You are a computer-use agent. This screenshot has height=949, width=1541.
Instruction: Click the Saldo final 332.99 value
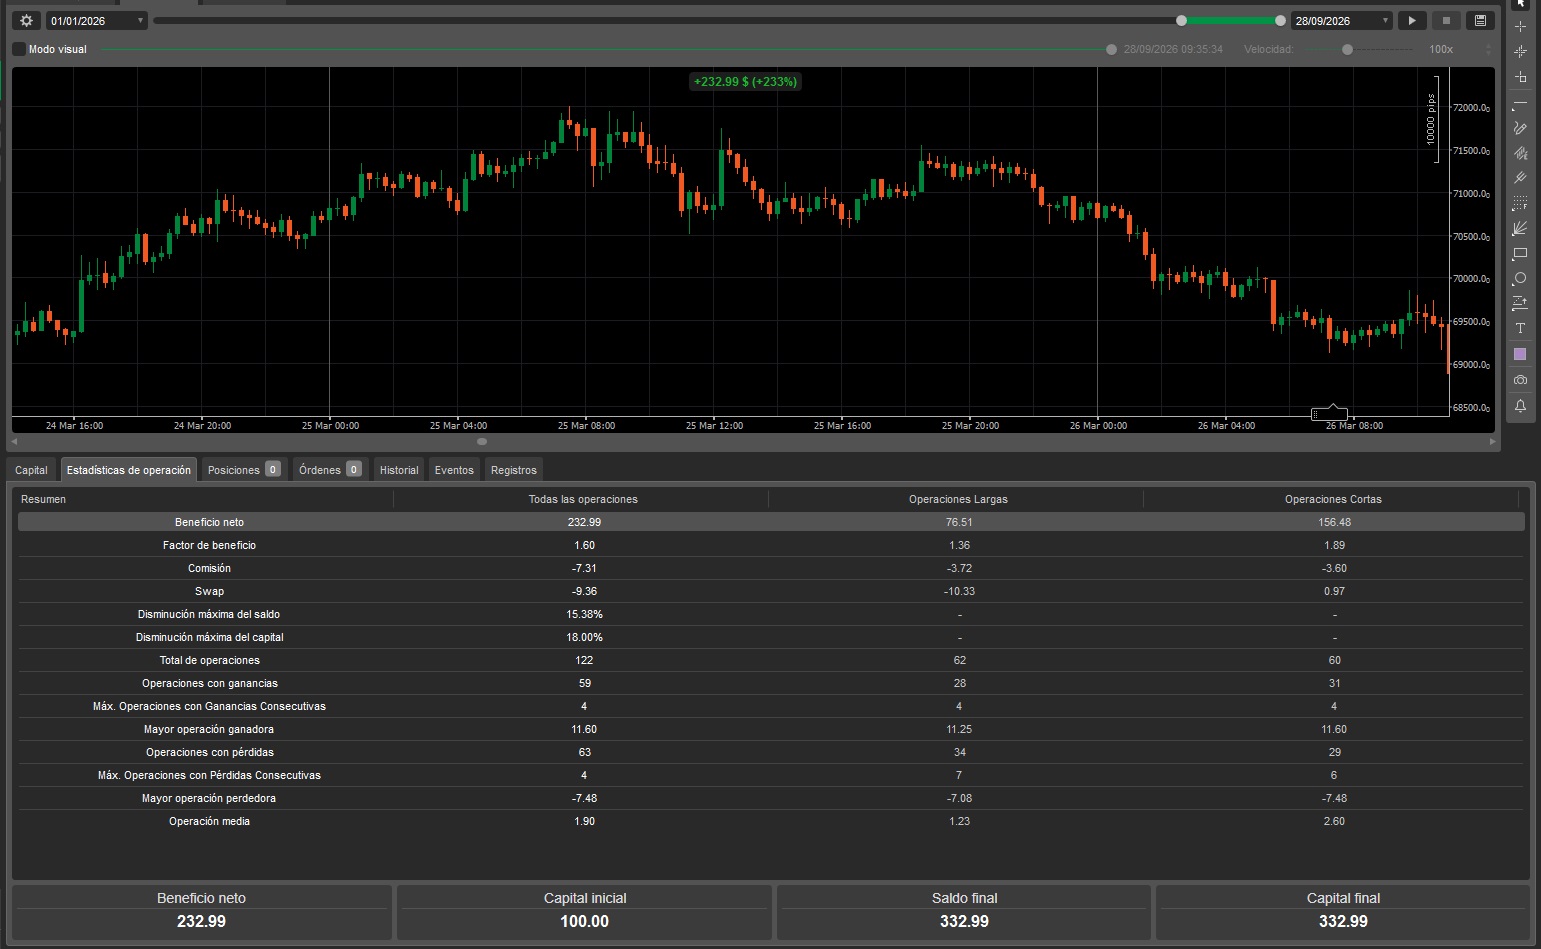[x=964, y=921]
